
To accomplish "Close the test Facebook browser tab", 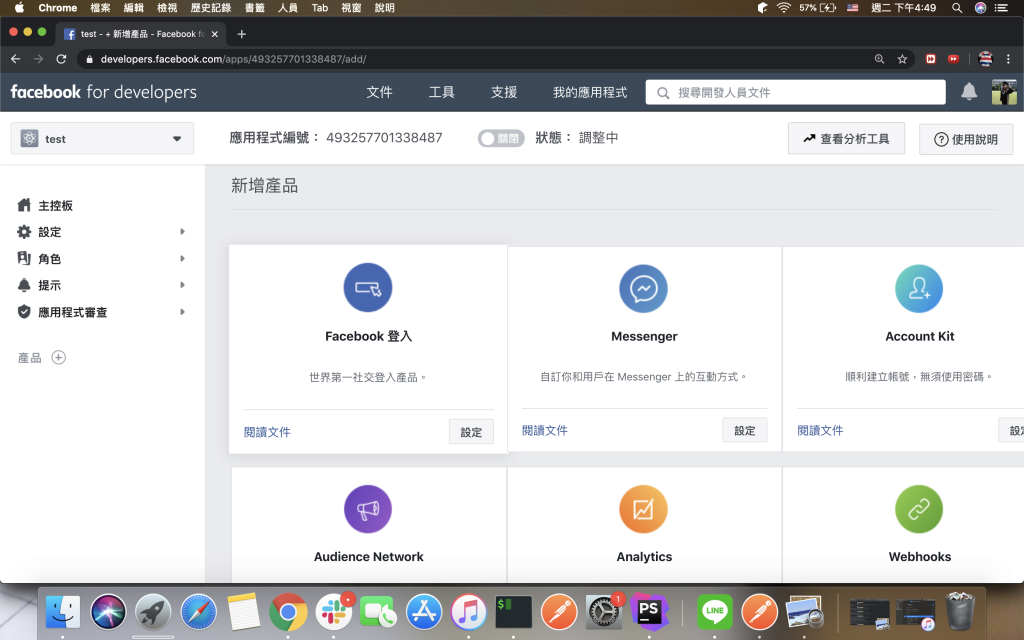I will pos(214,34).
